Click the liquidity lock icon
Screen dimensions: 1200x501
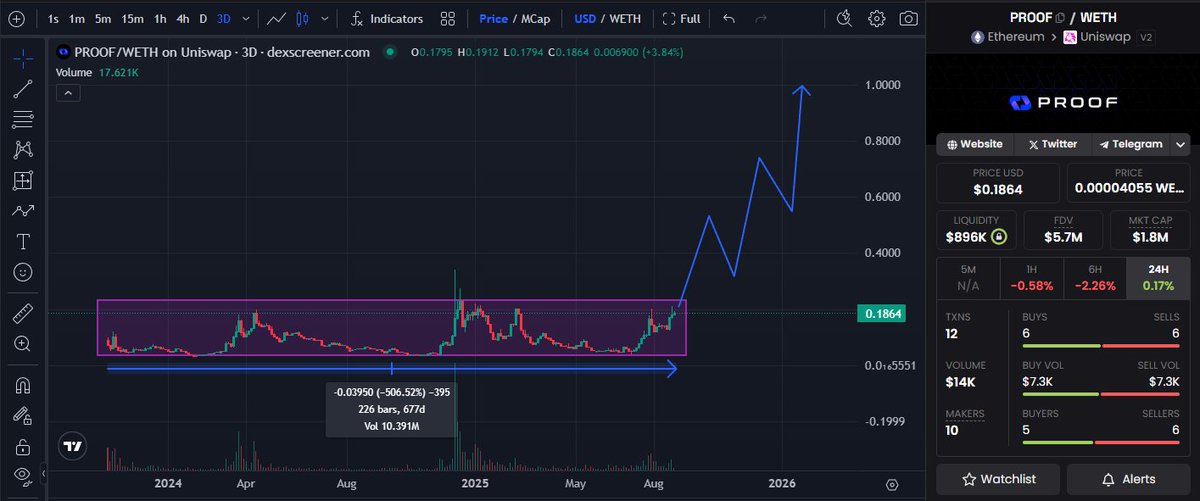coord(998,238)
